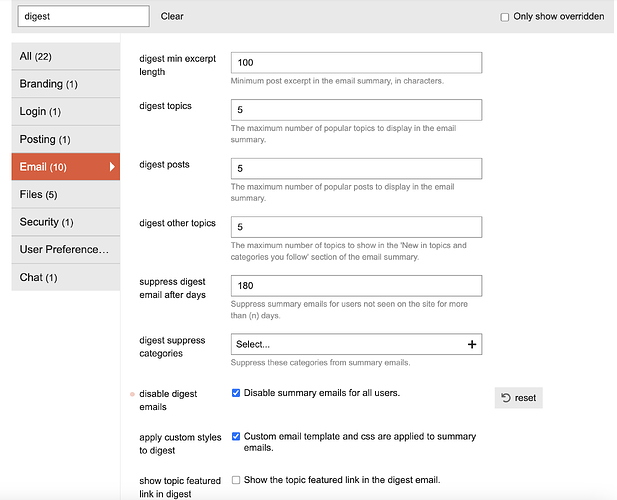The image size is (617, 500).
Task: Open the User Preferences category
Action: (66, 249)
